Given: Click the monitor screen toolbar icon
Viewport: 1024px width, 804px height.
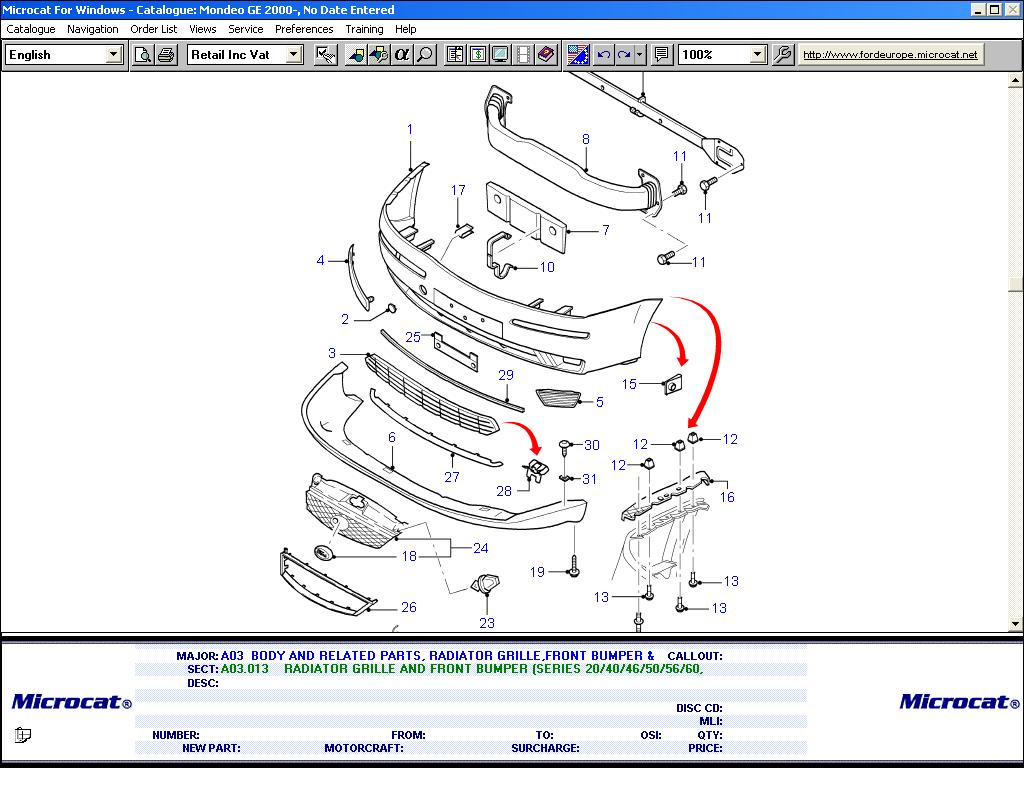Looking at the screenshot, I should coord(500,55).
